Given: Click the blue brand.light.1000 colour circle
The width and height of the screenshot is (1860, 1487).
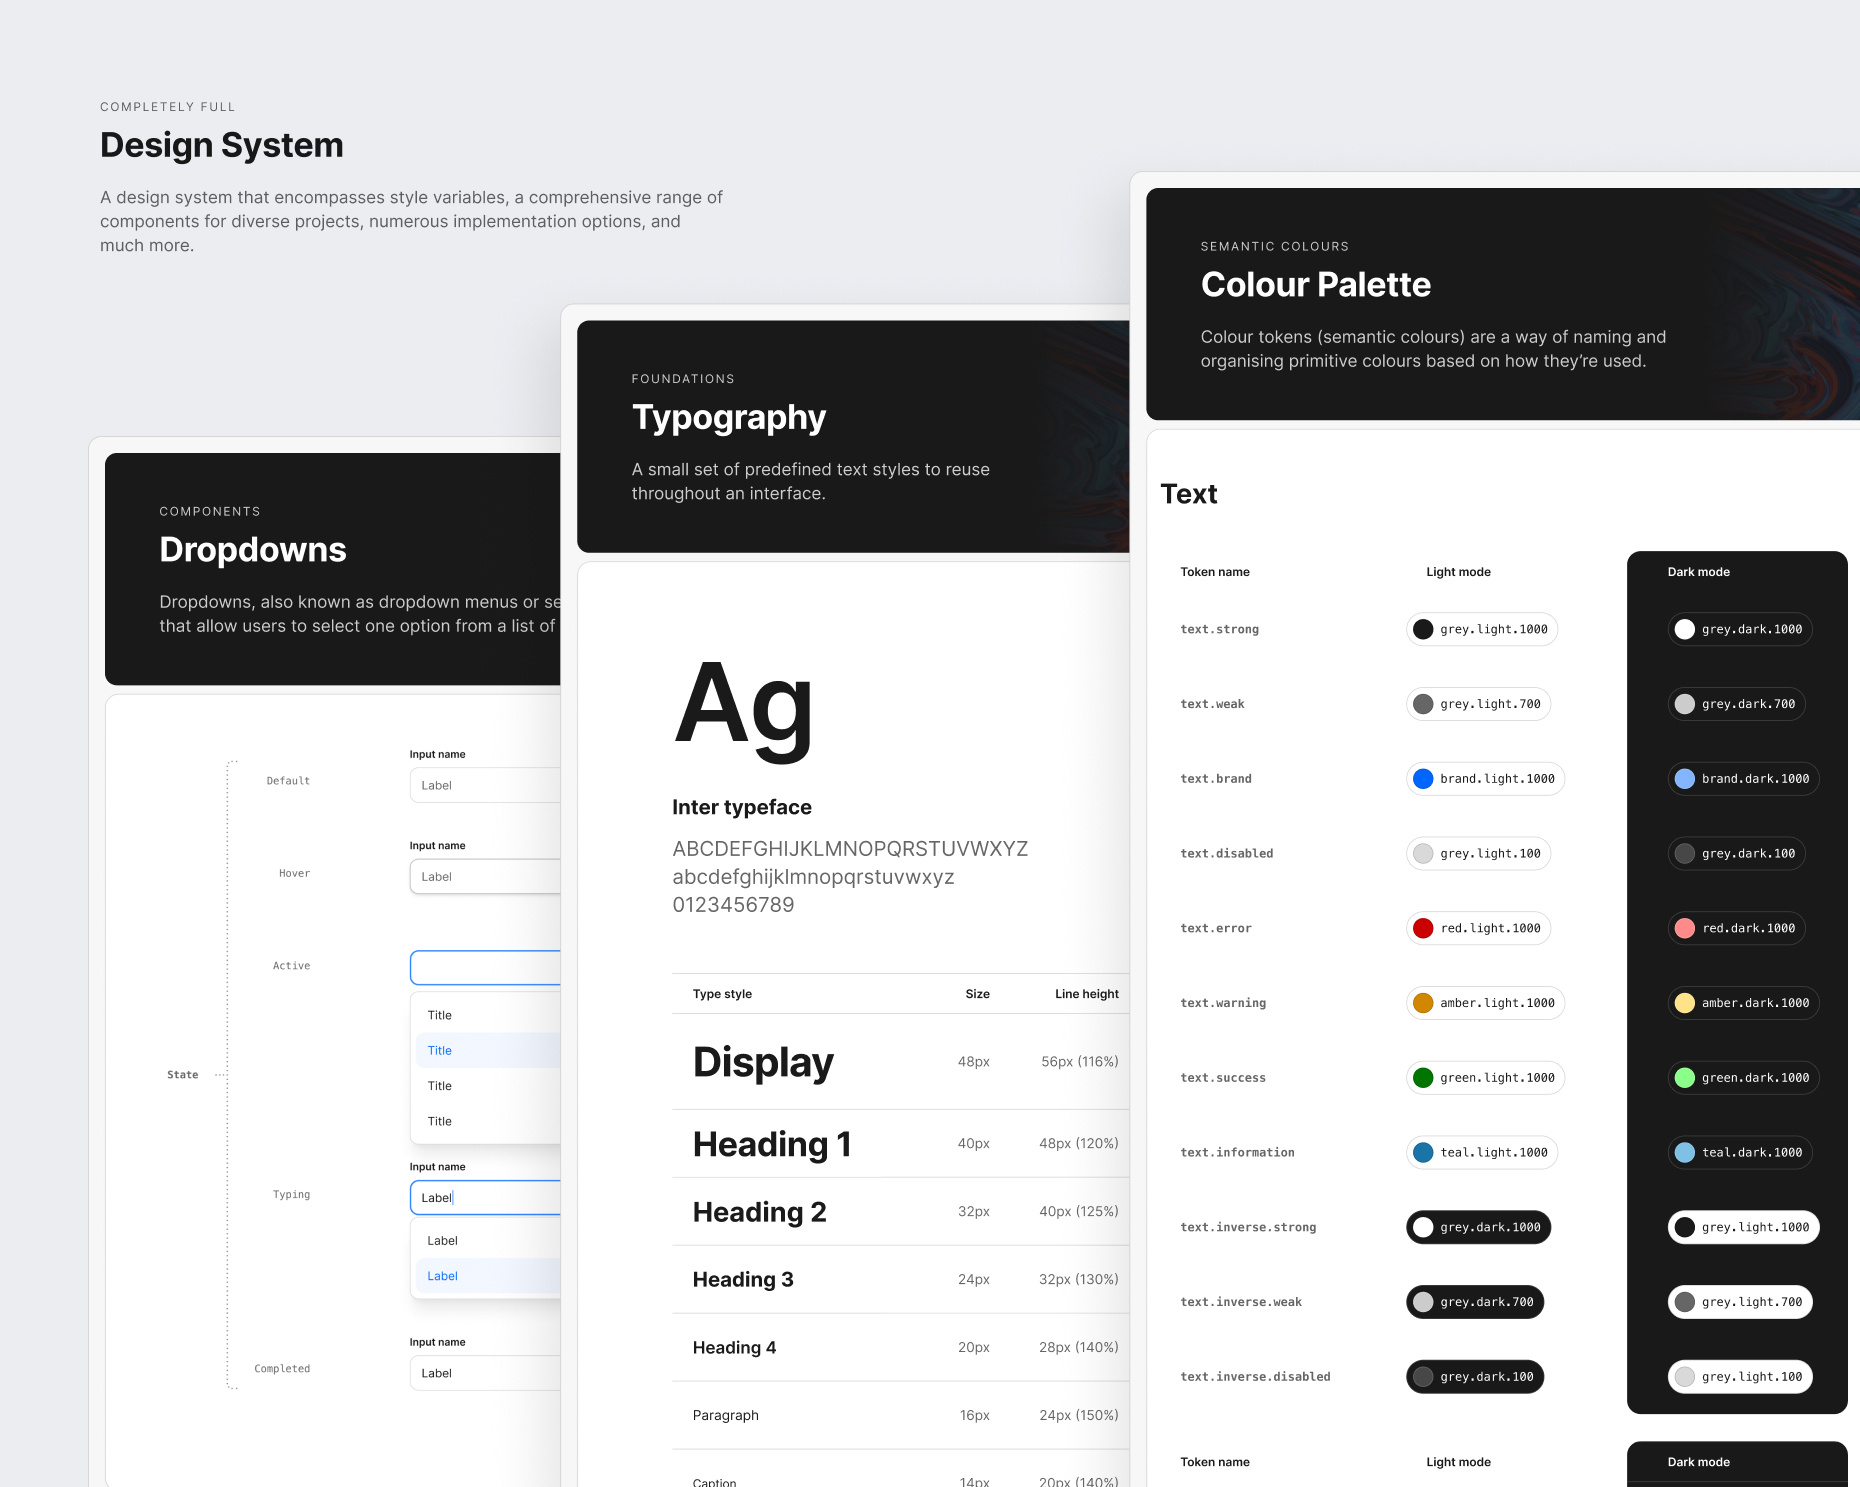Looking at the screenshot, I should pos(1423,778).
